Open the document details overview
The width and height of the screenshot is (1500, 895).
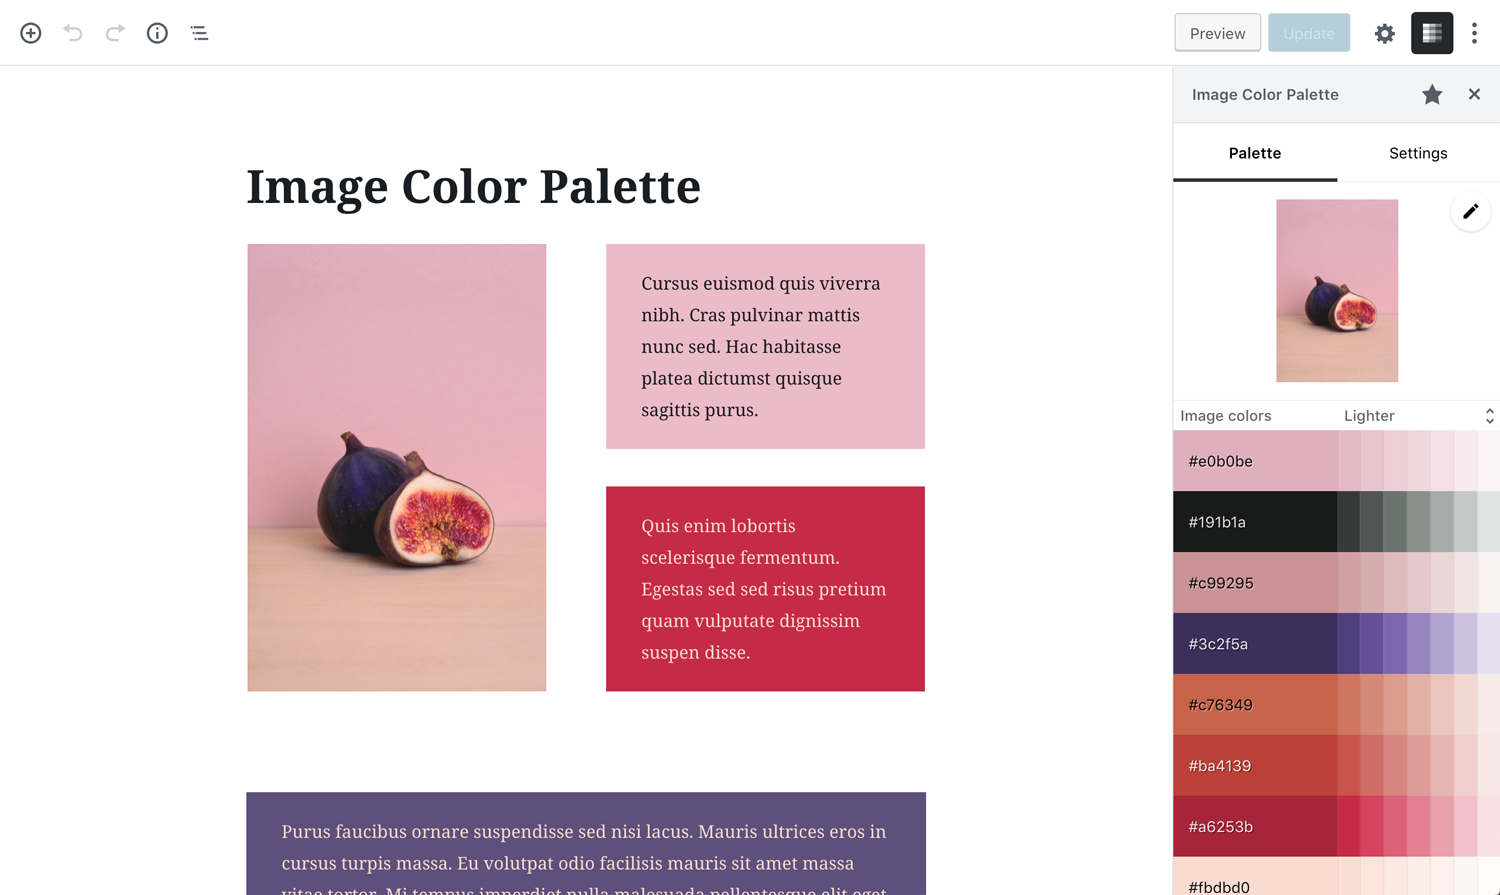pos(157,33)
